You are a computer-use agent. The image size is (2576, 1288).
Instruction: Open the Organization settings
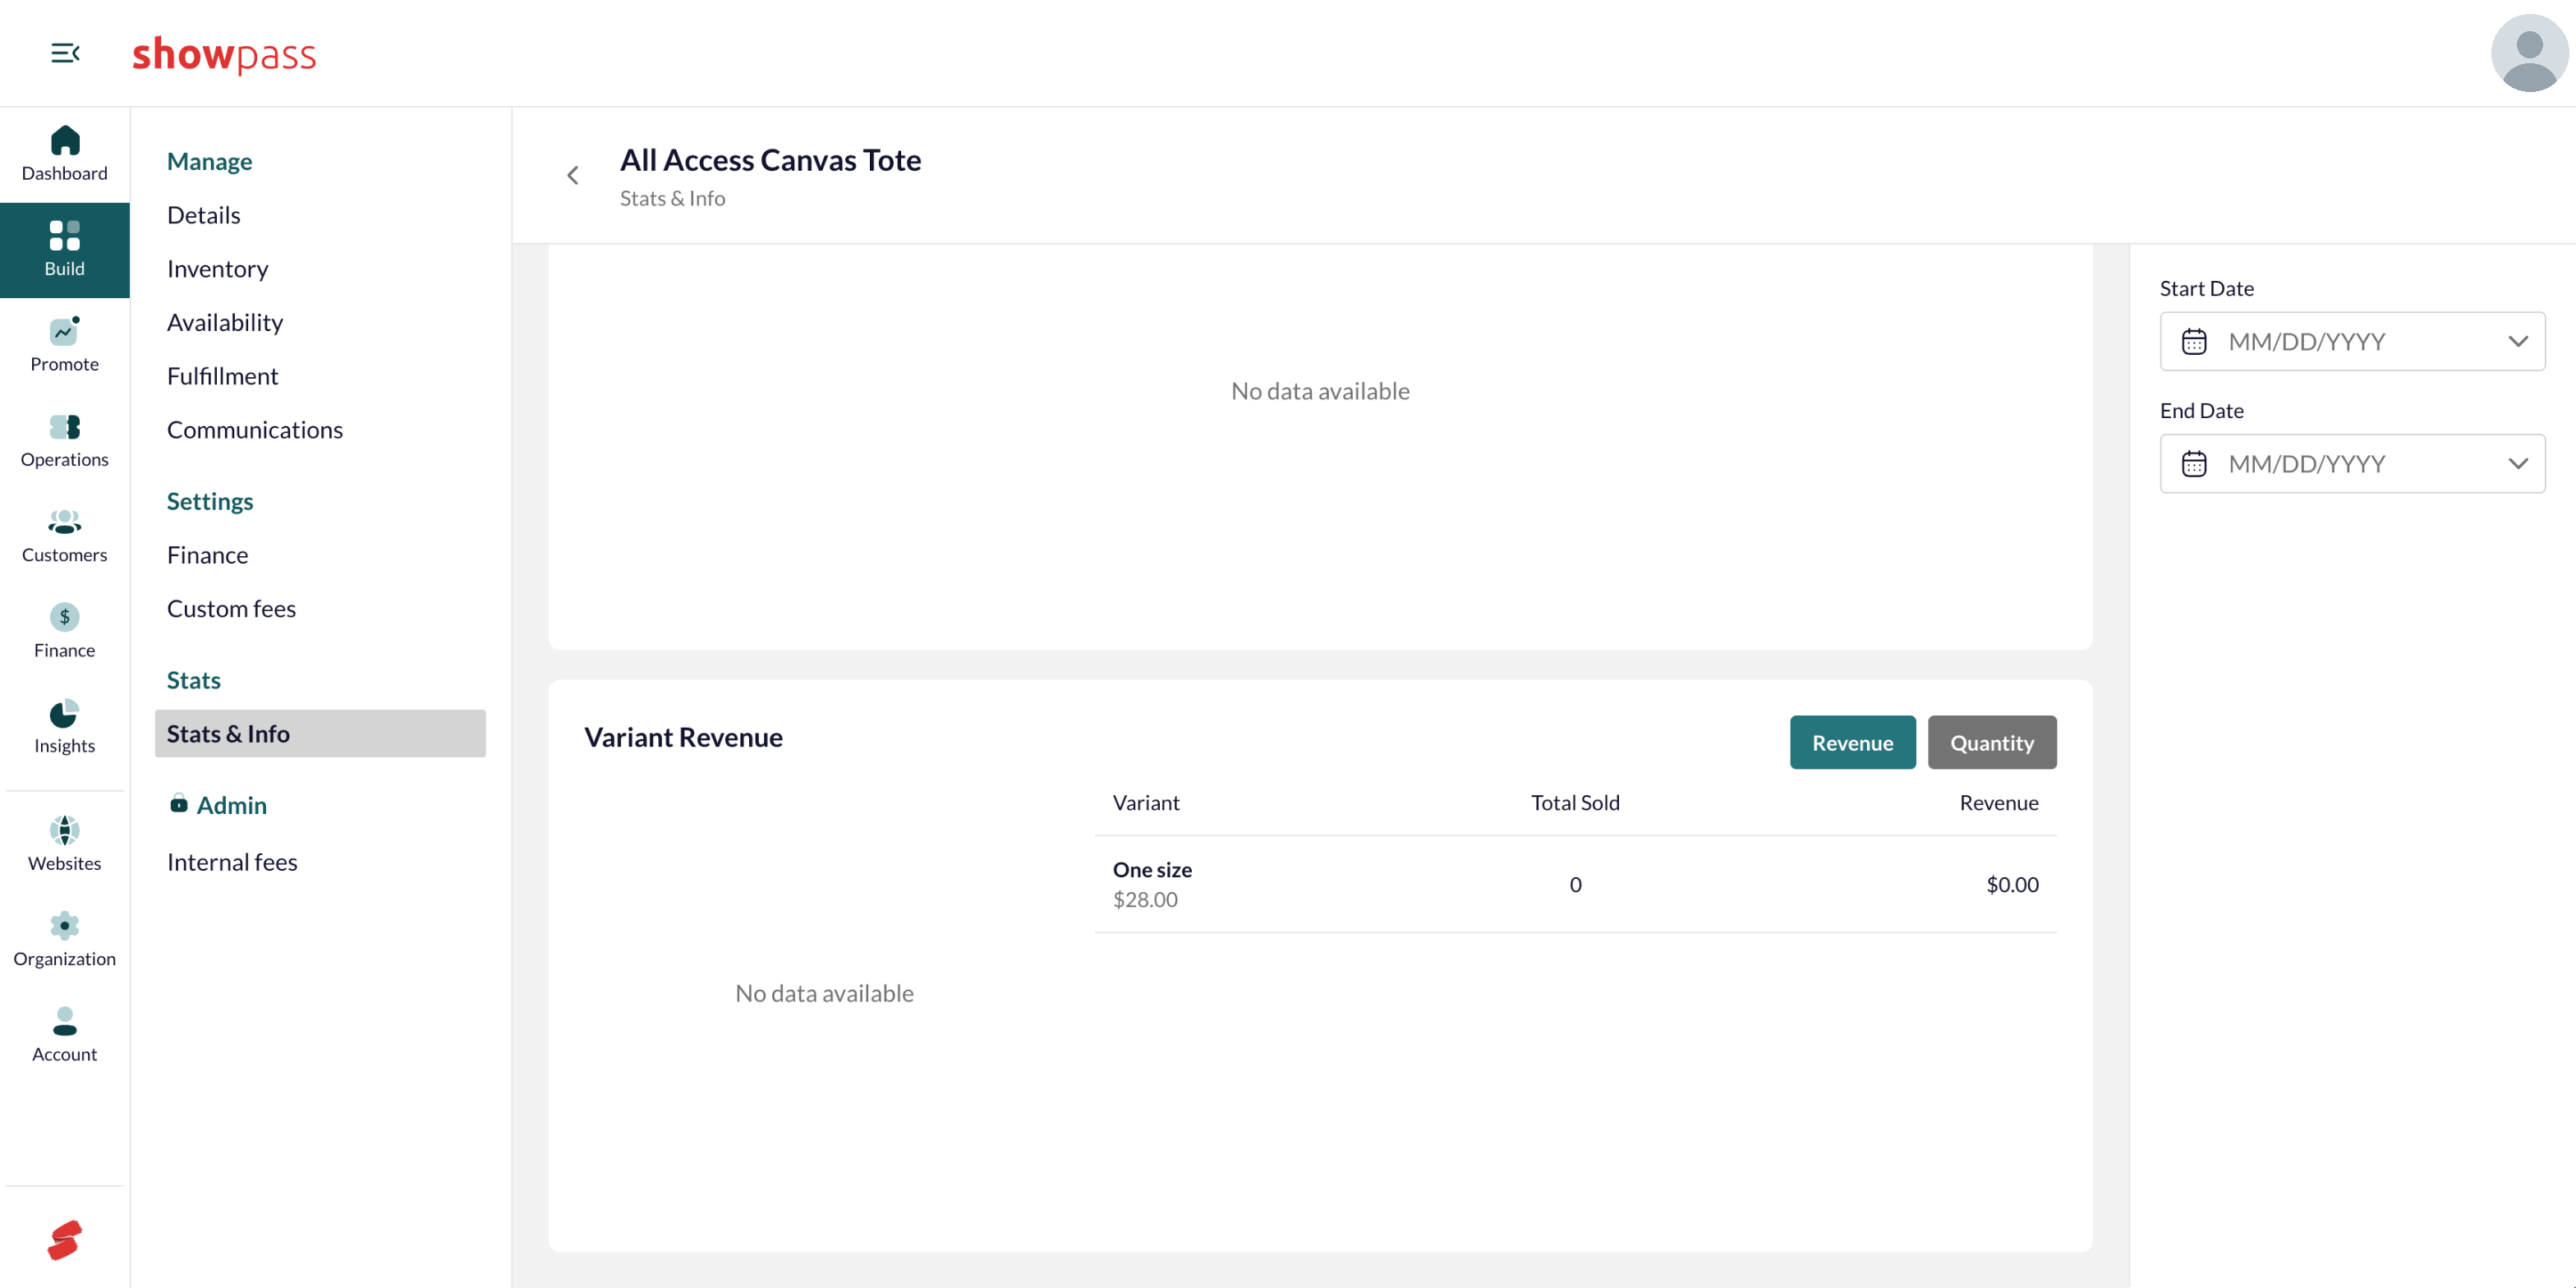coord(65,940)
